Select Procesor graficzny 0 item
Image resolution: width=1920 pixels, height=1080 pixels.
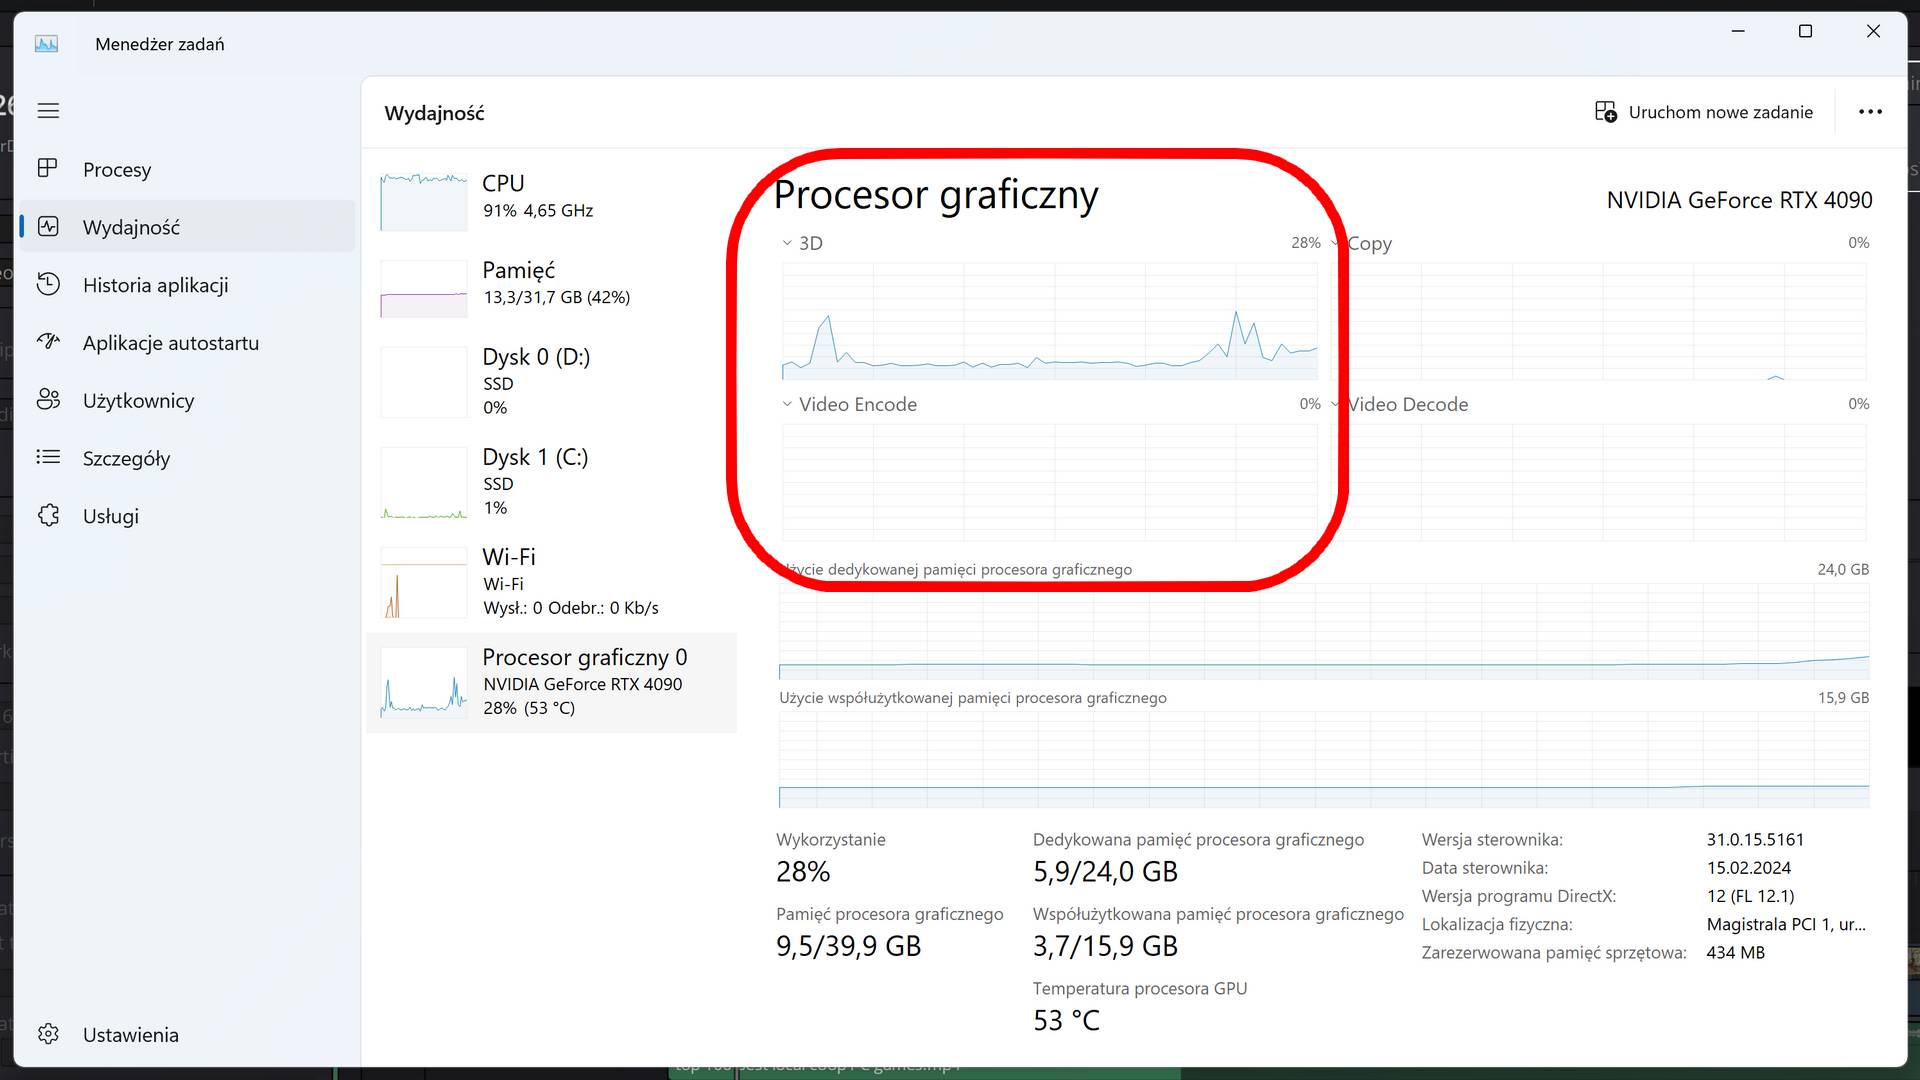point(551,682)
